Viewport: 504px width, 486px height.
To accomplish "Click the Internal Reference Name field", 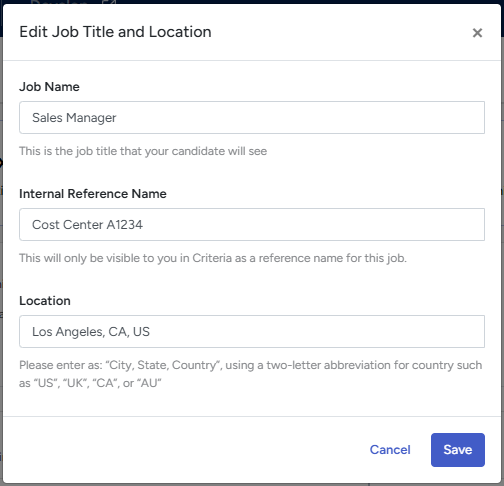I will tap(252, 225).
